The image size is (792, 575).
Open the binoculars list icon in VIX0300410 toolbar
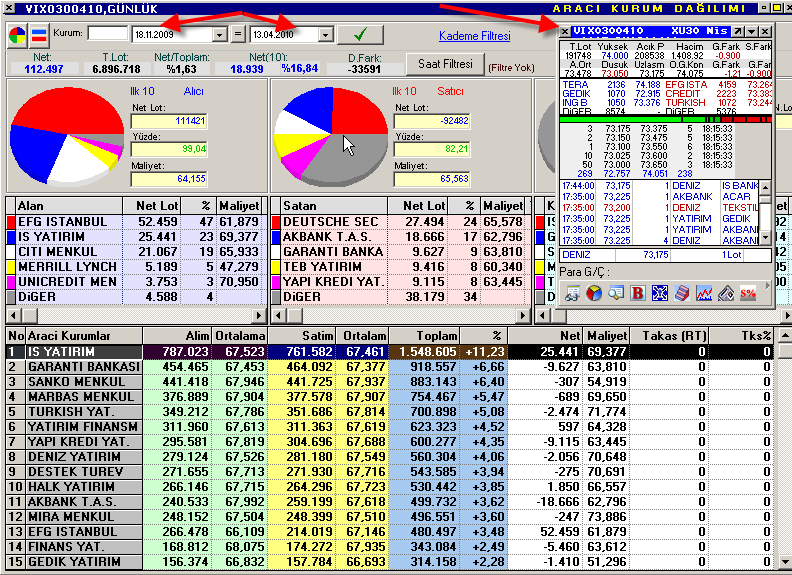[x=572, y=293]
